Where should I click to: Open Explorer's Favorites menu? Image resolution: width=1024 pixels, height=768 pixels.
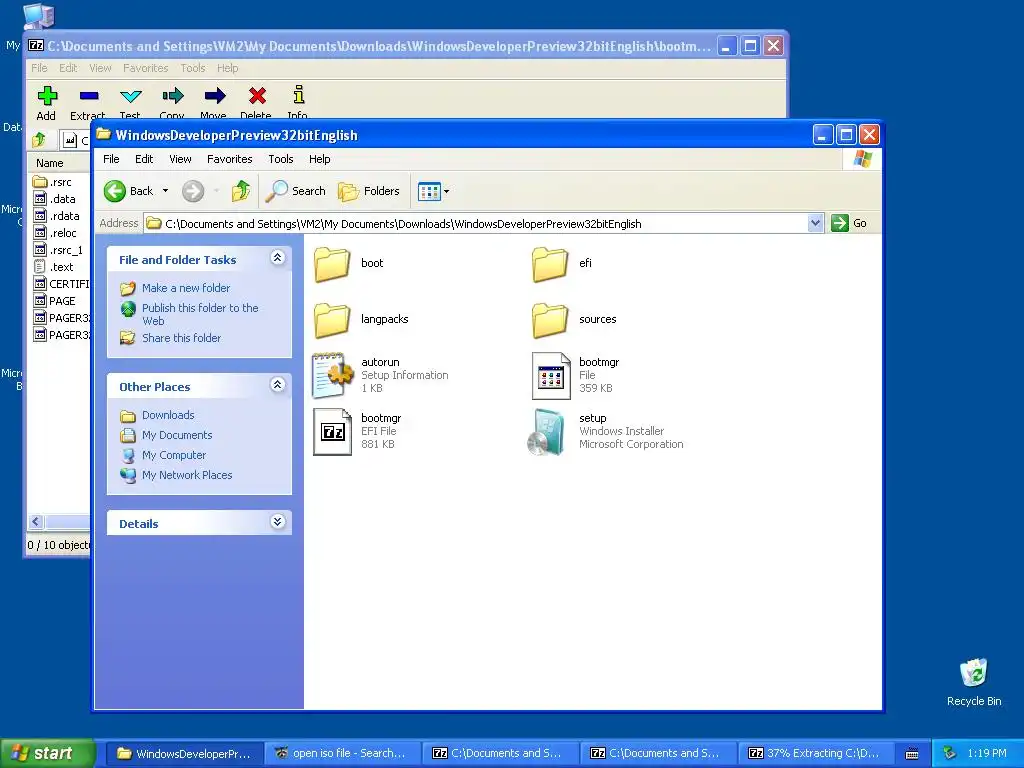[230, 159]
